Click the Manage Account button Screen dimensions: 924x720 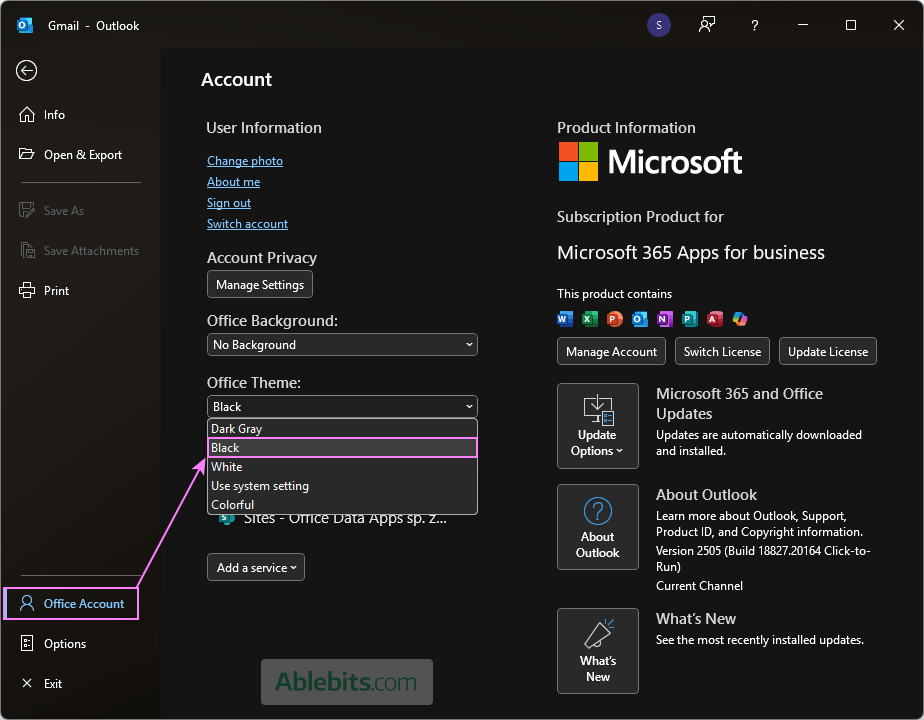[611, 352]
